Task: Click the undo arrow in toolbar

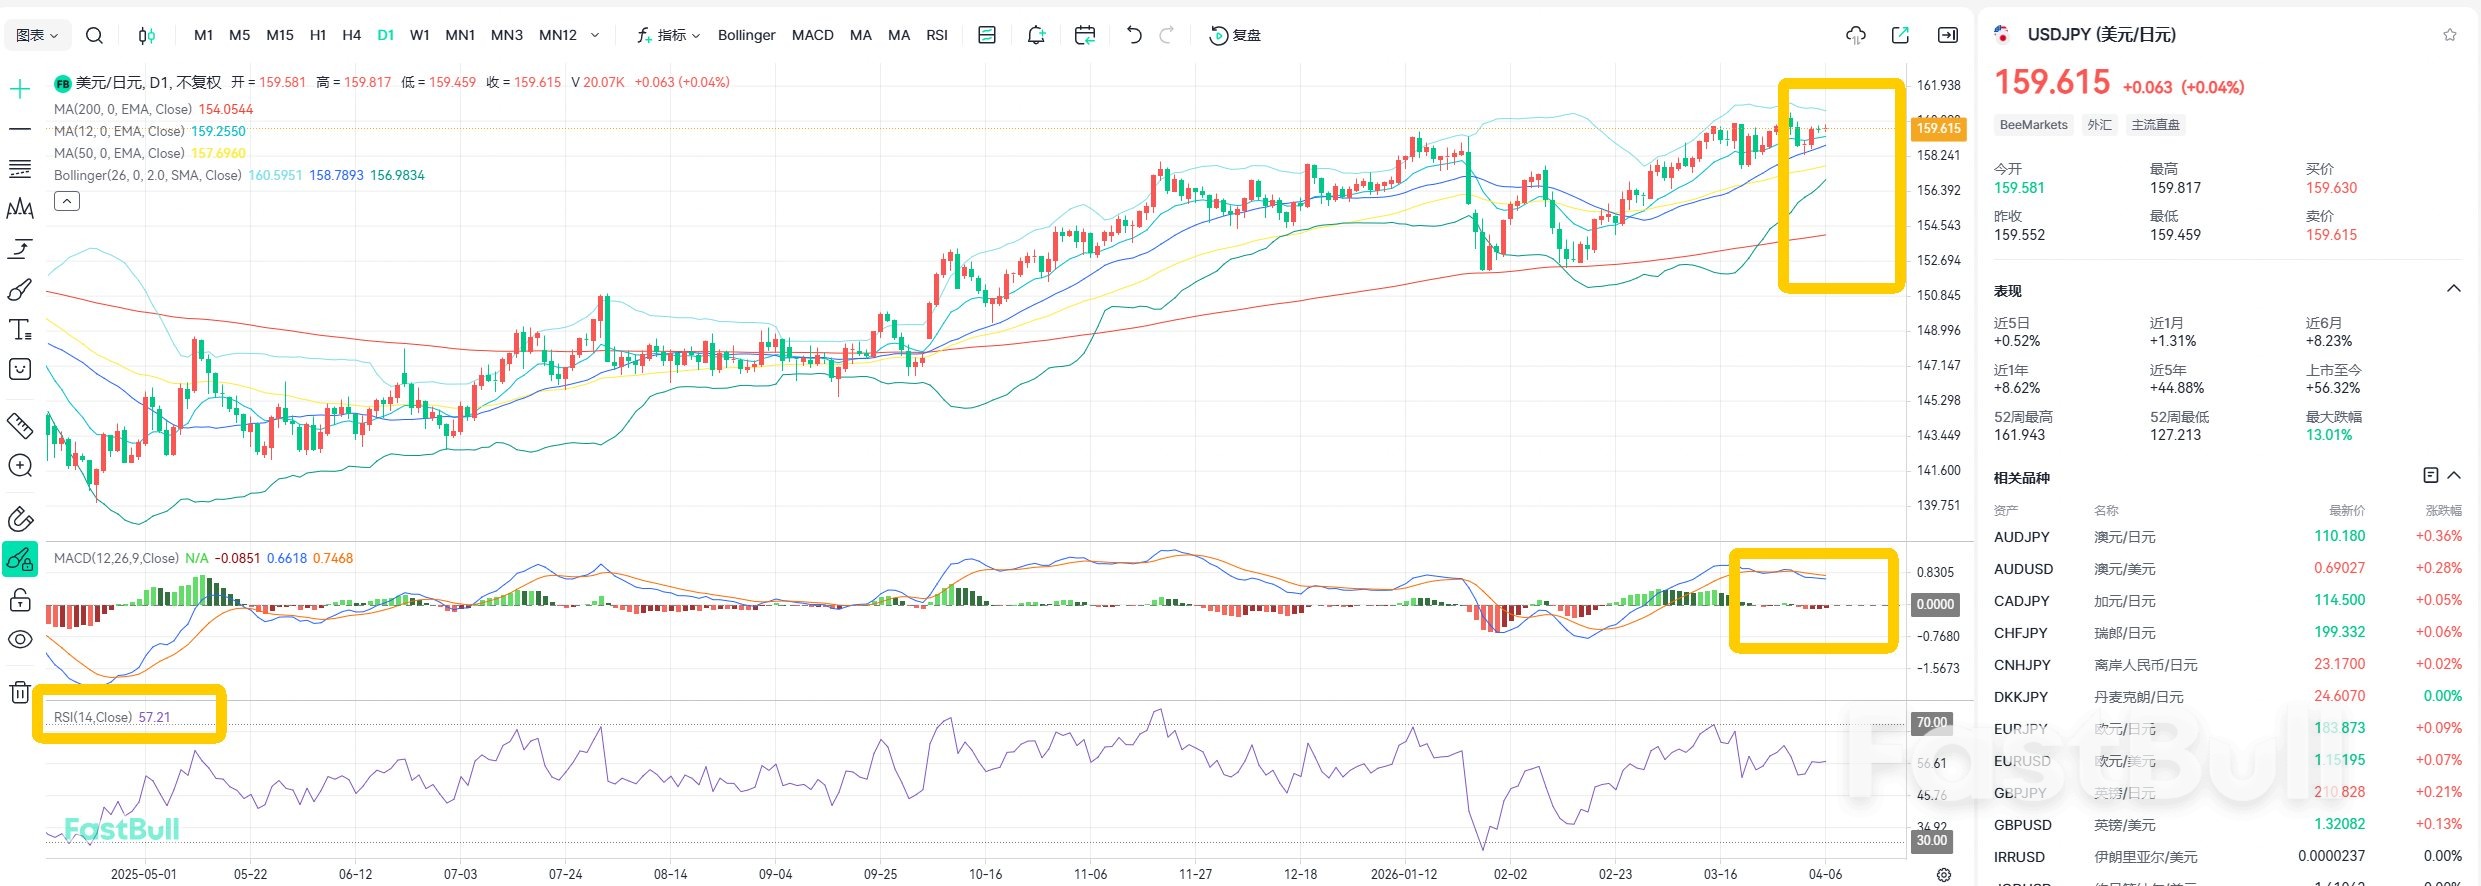Action: [x=1133, y=35]
